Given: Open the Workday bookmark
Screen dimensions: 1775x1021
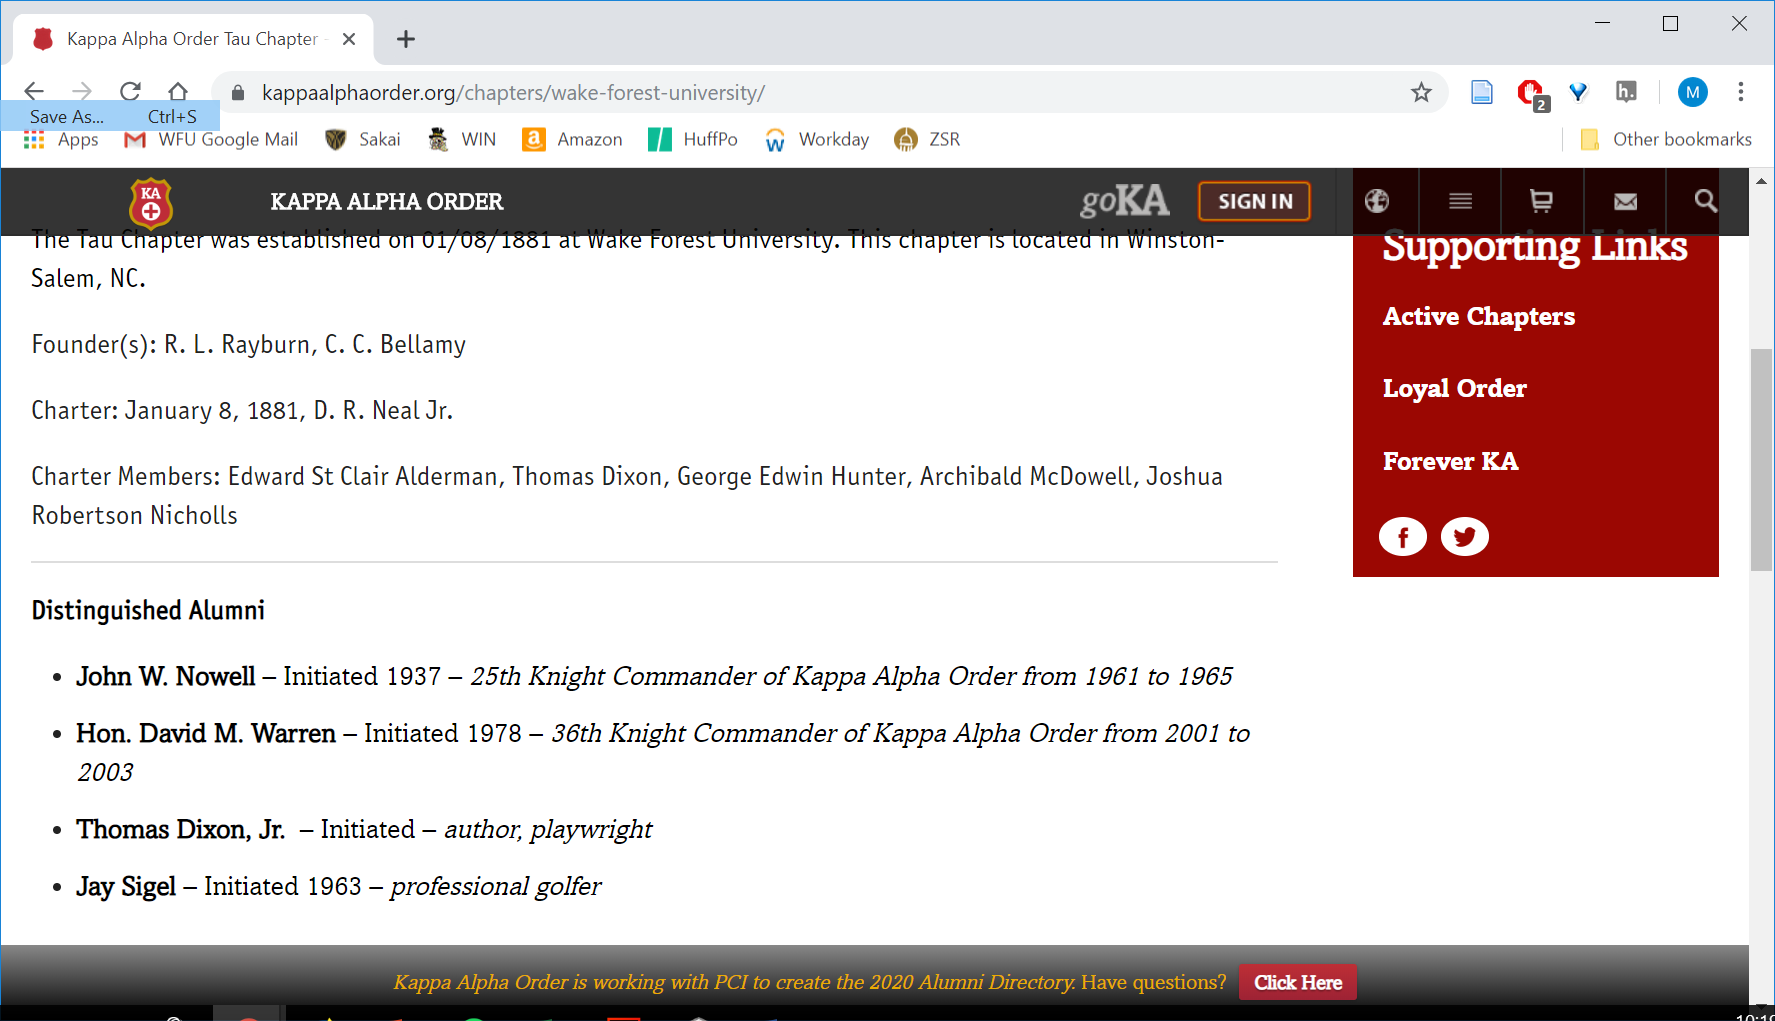Looking at the screenshot, I should [817, 140].
